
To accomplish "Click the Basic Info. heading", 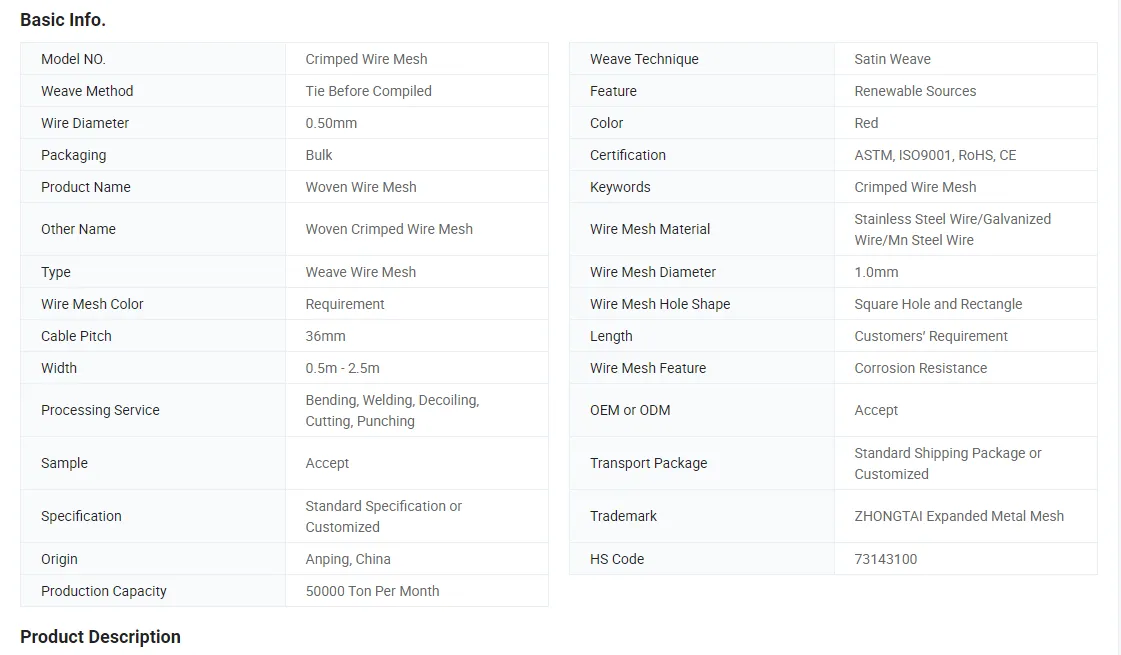I will click(63, 20).
